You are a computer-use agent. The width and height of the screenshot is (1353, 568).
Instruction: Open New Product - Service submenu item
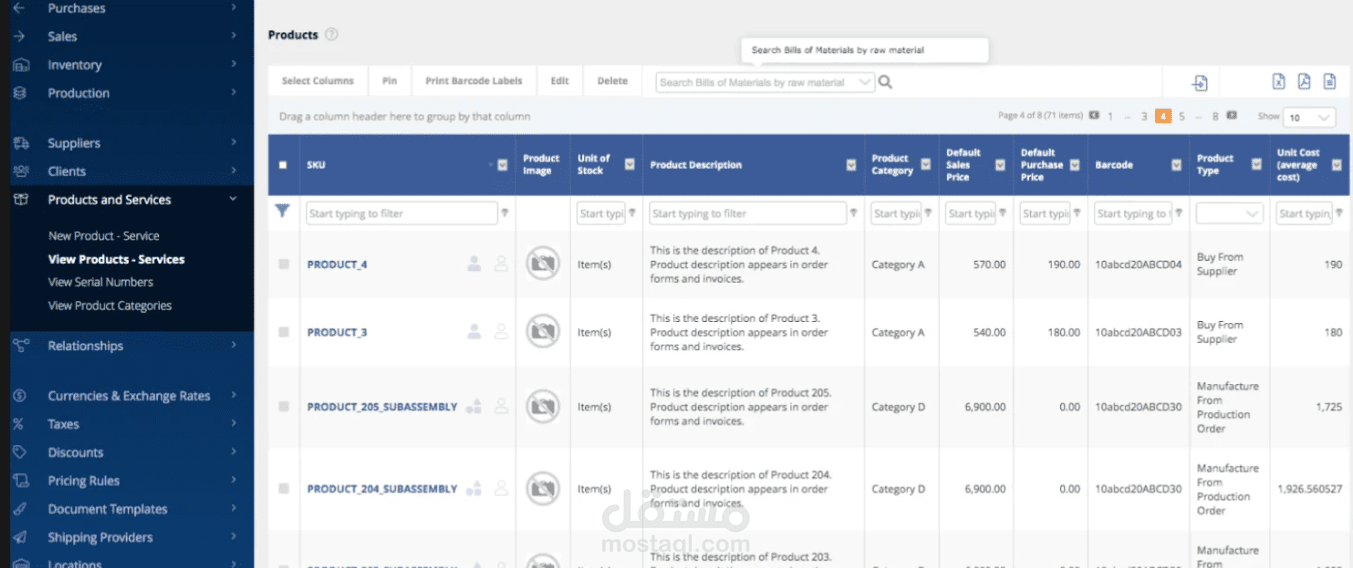(104, 236)
